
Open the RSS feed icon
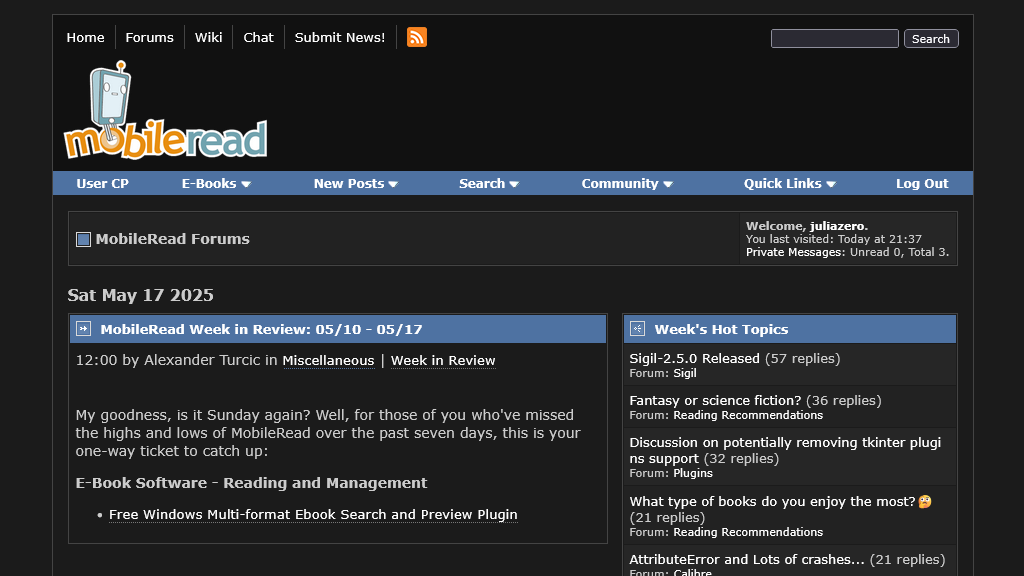[417, 37]
